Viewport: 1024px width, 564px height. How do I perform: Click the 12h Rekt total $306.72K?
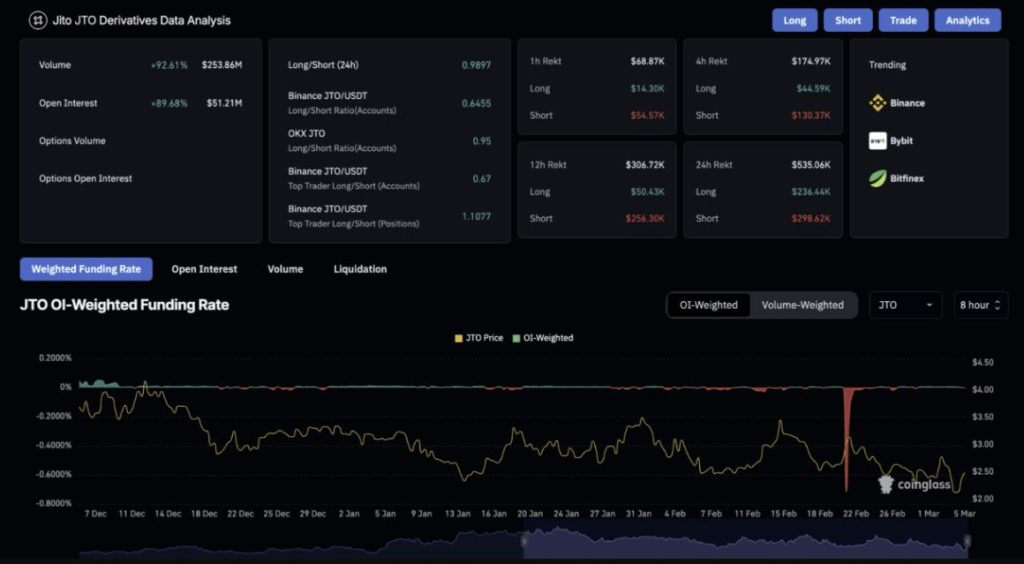pos(645,164)
